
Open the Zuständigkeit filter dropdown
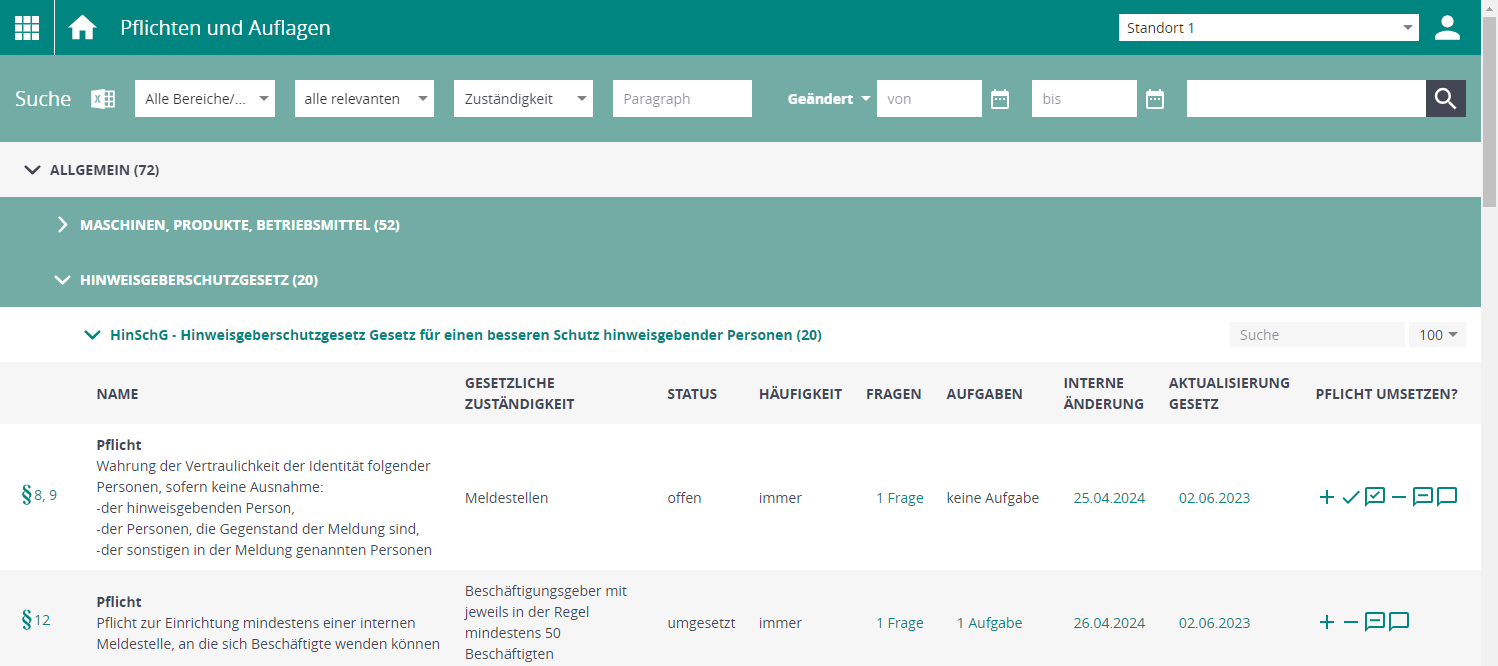(523, 98)
